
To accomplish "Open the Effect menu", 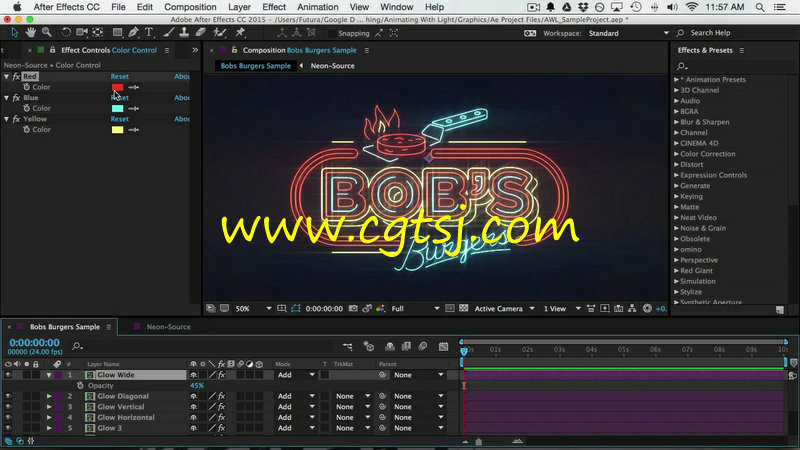I will 274,7.
